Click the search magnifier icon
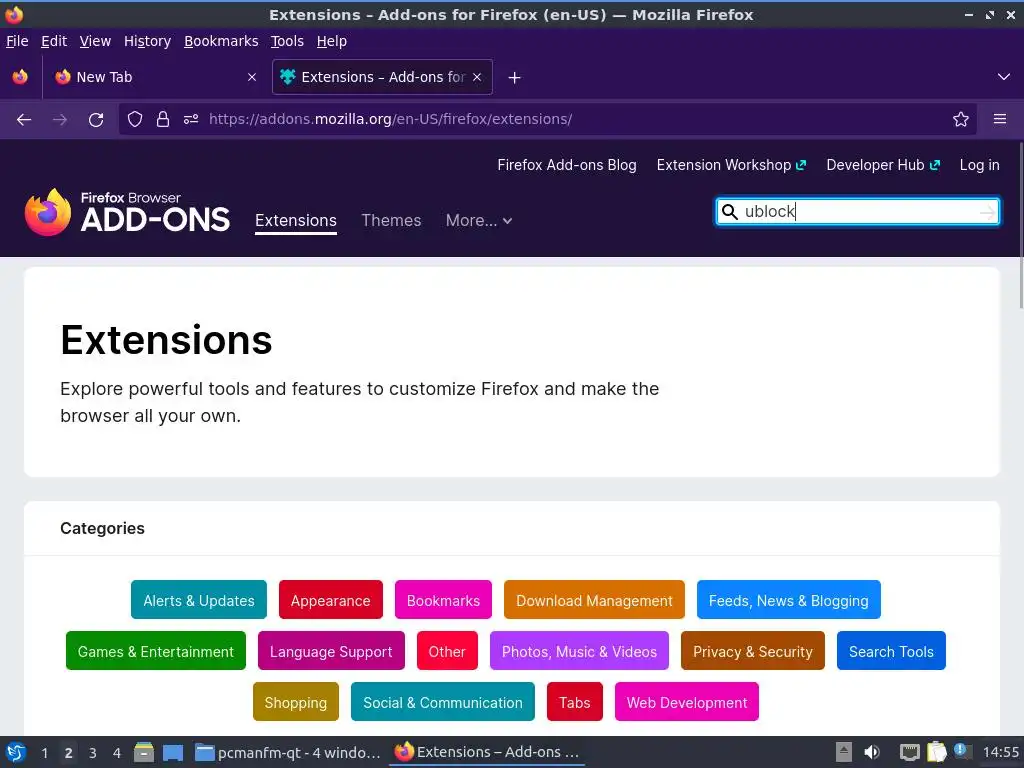 (729, 212)
